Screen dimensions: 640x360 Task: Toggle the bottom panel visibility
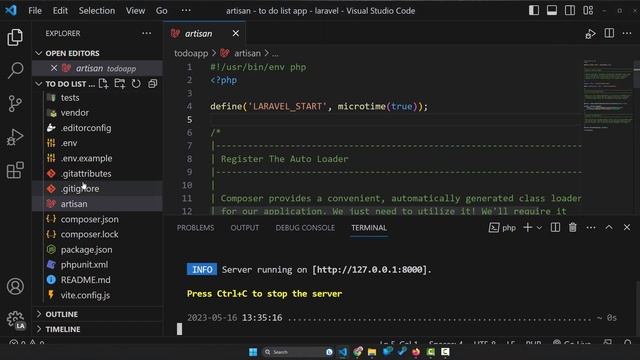coord(552,10)
